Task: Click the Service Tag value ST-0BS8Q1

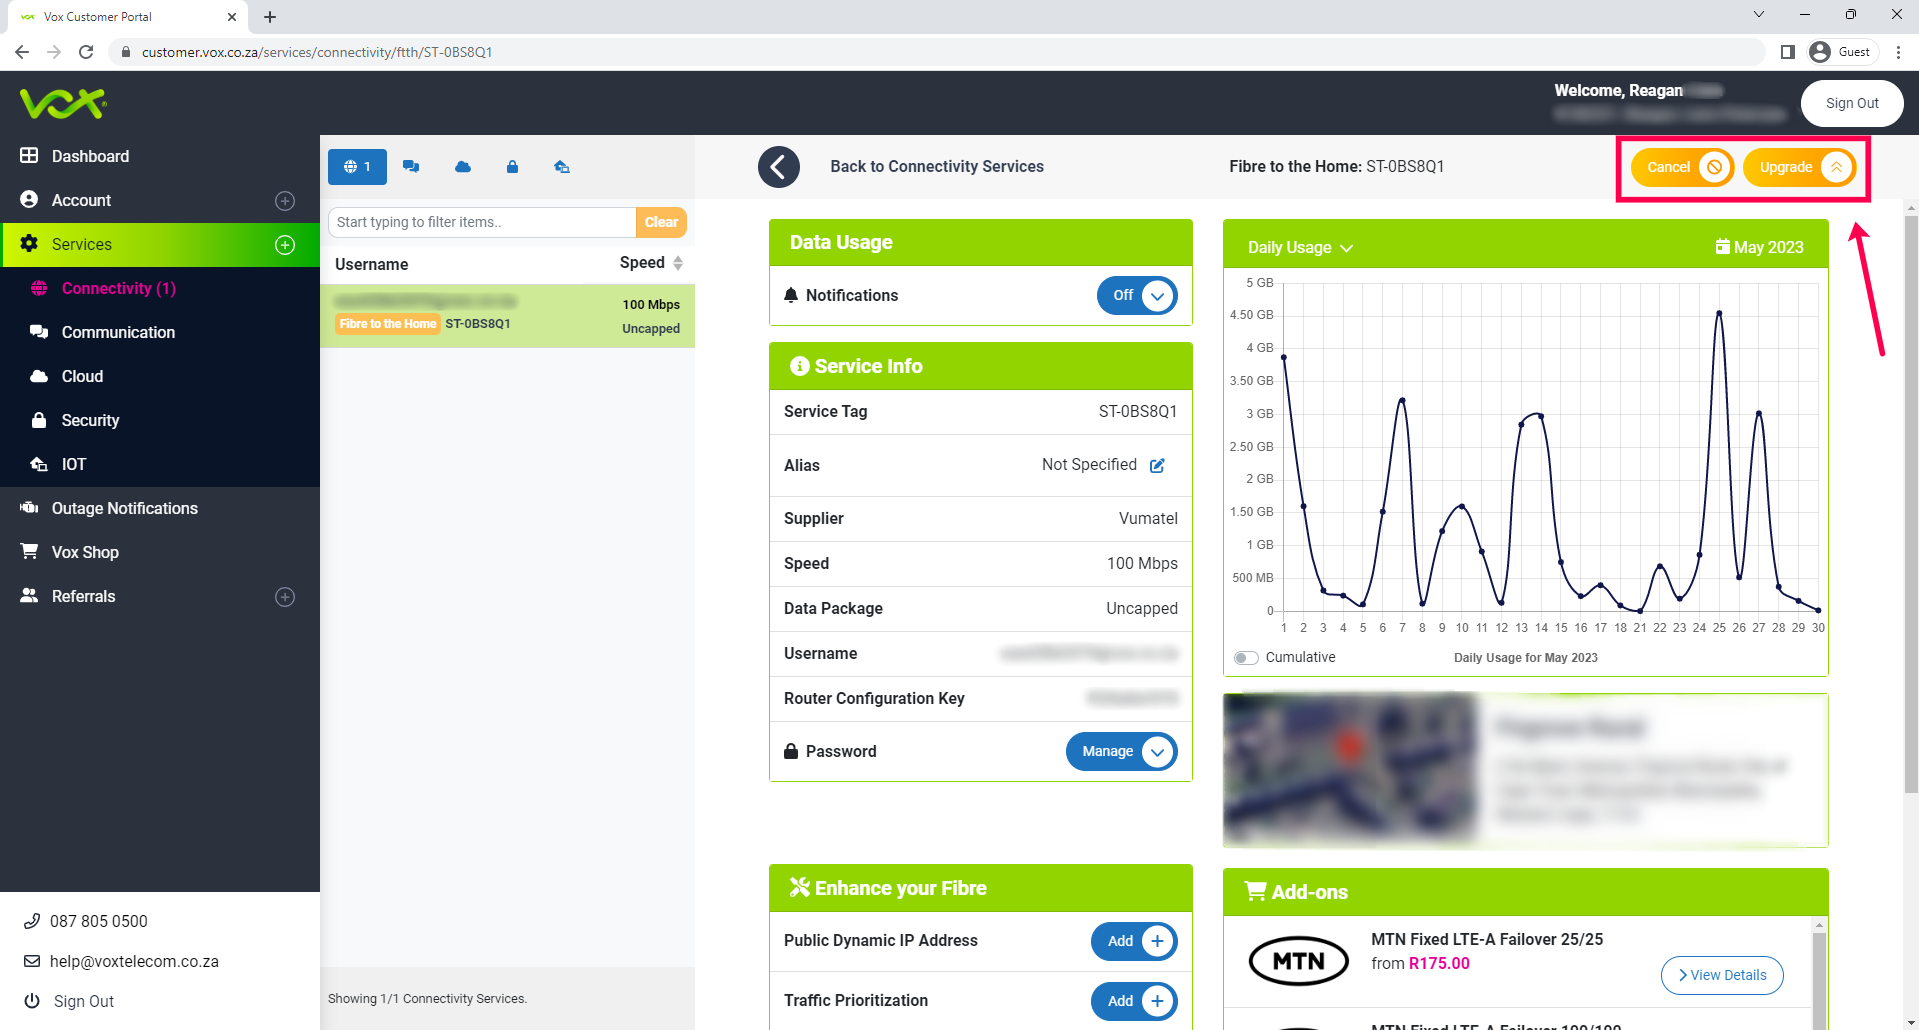Action: coord(1138,411)
